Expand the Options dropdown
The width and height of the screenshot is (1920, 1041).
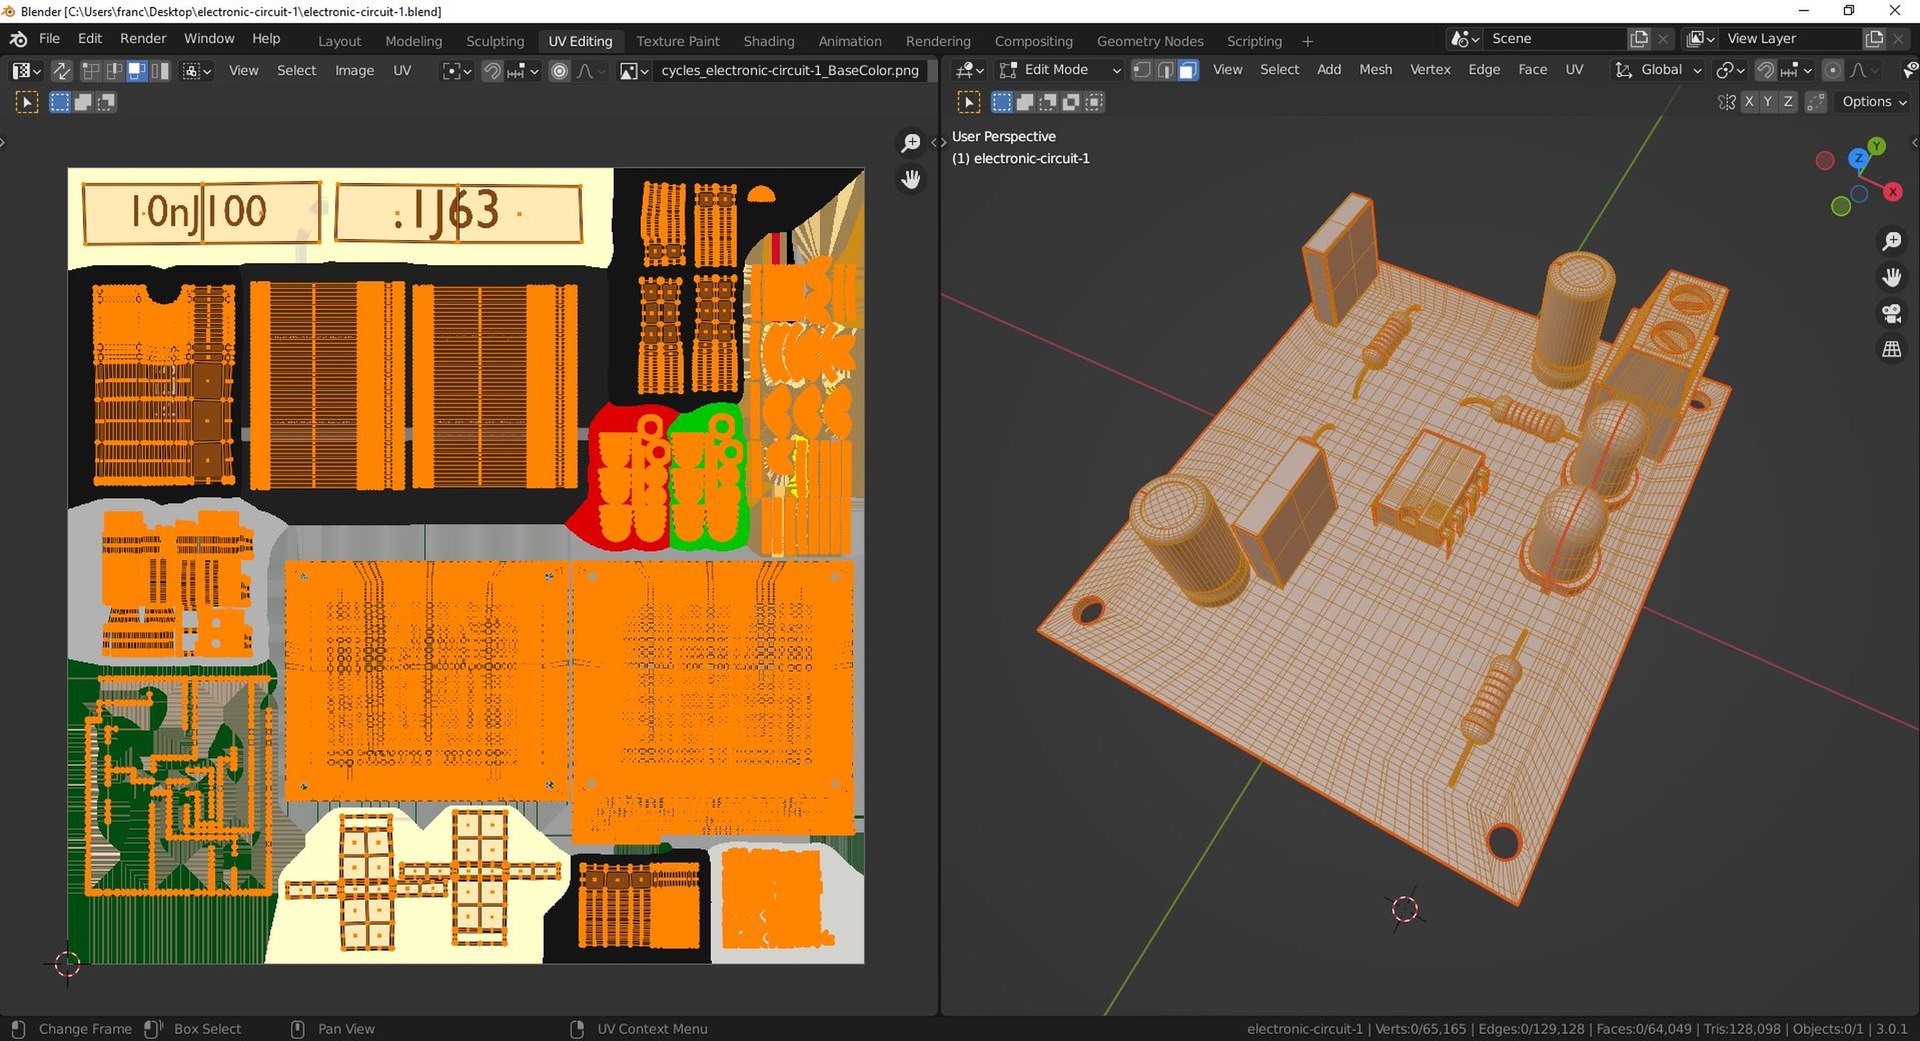[x=1873, y=102]
